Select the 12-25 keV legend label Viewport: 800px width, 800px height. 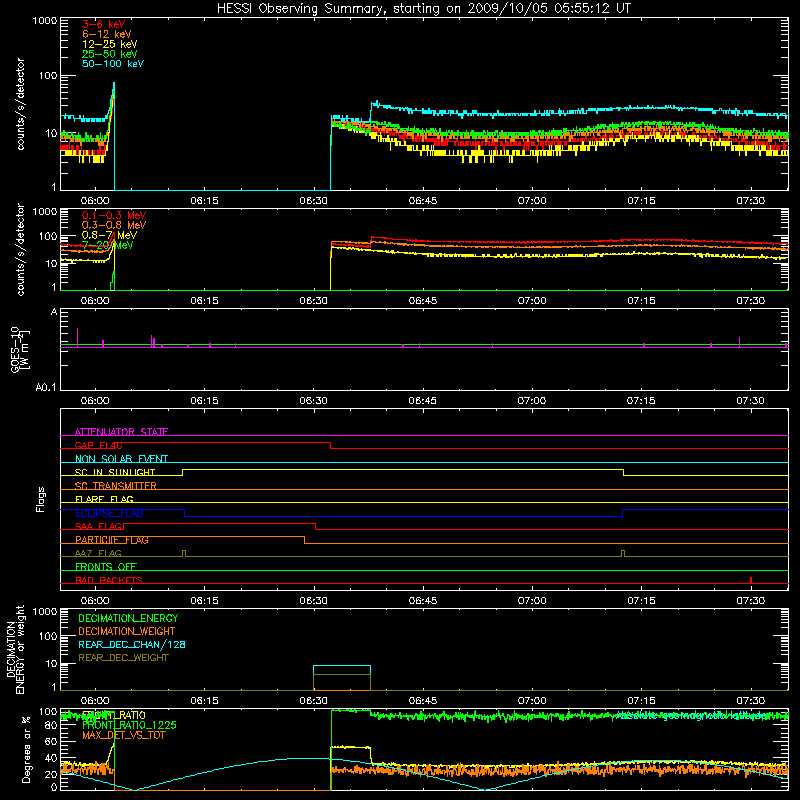coord(110,44)
